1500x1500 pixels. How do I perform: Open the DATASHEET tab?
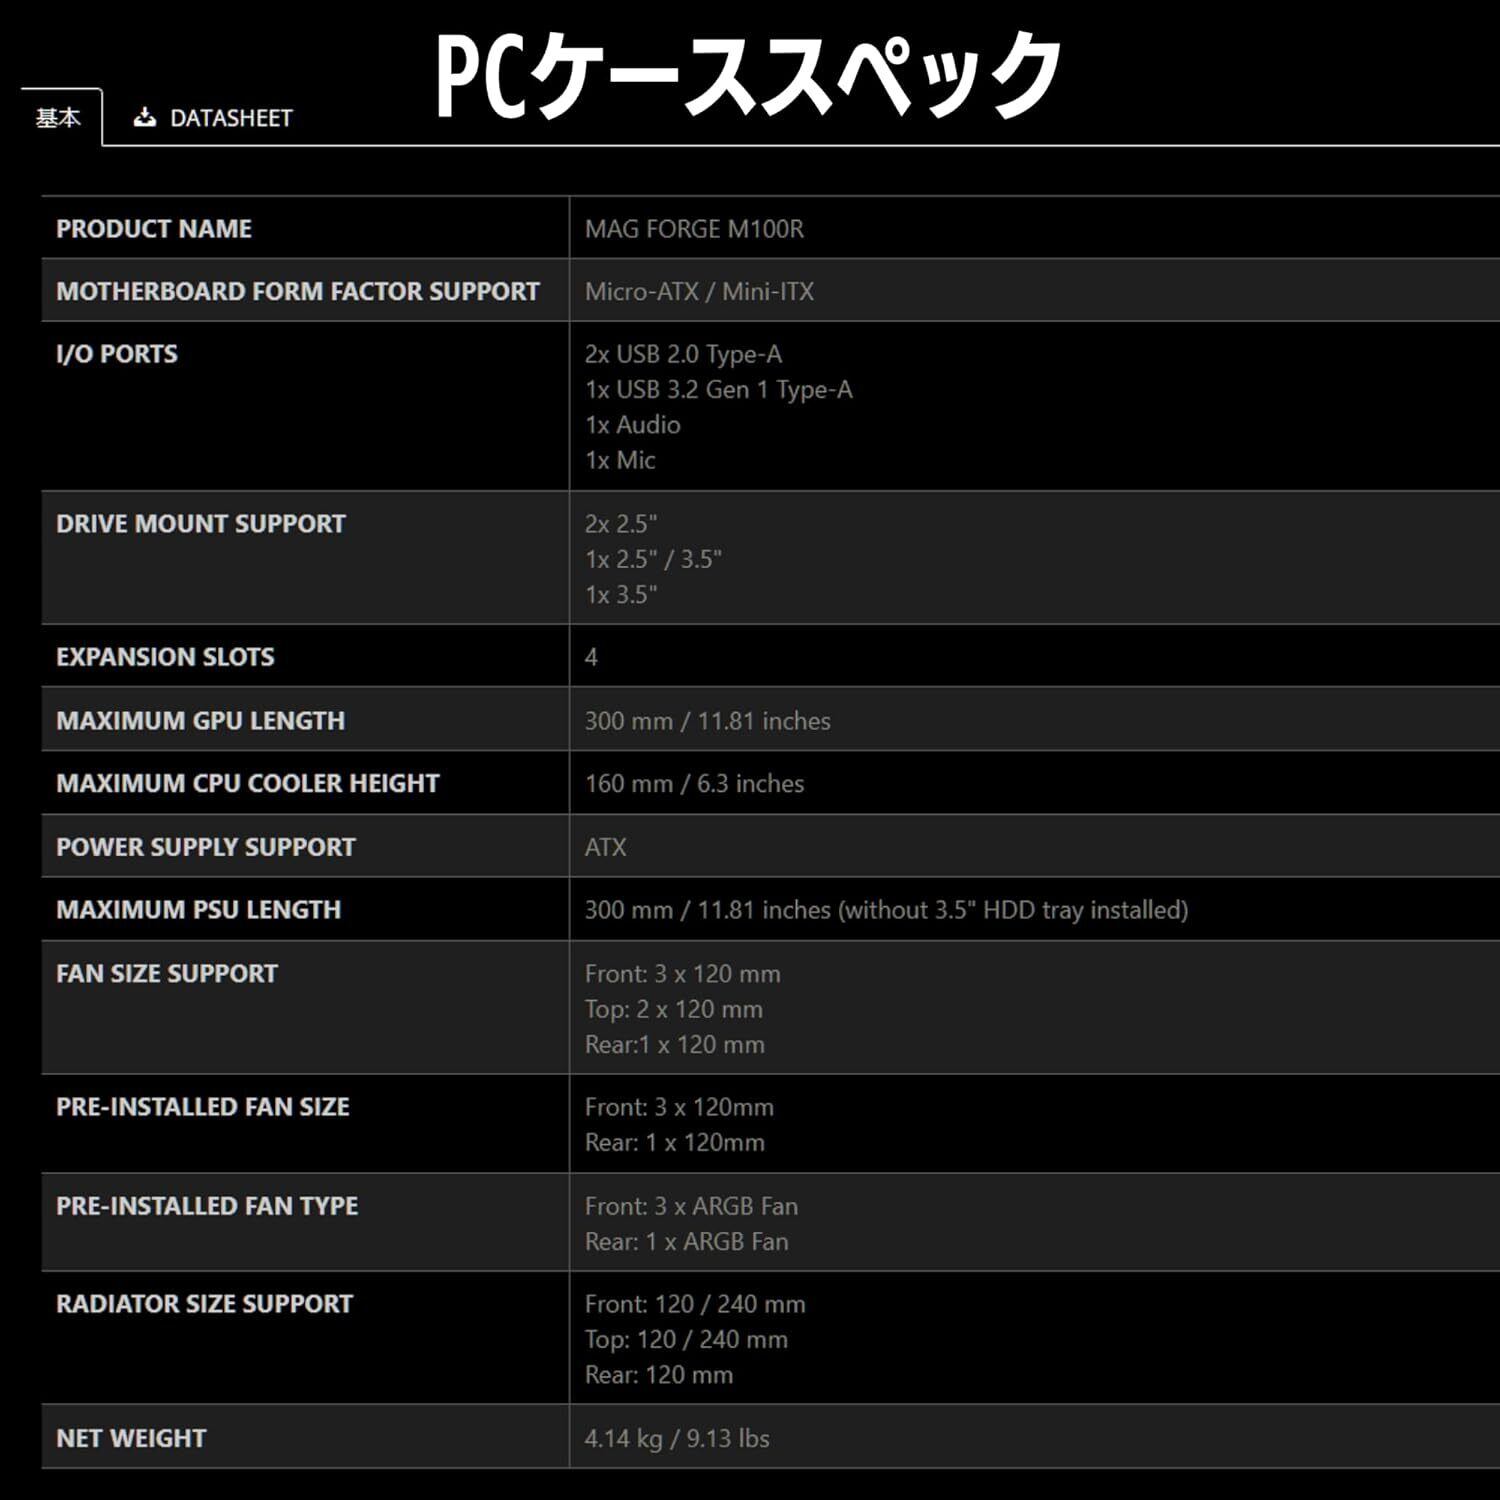tap(230, 117)
